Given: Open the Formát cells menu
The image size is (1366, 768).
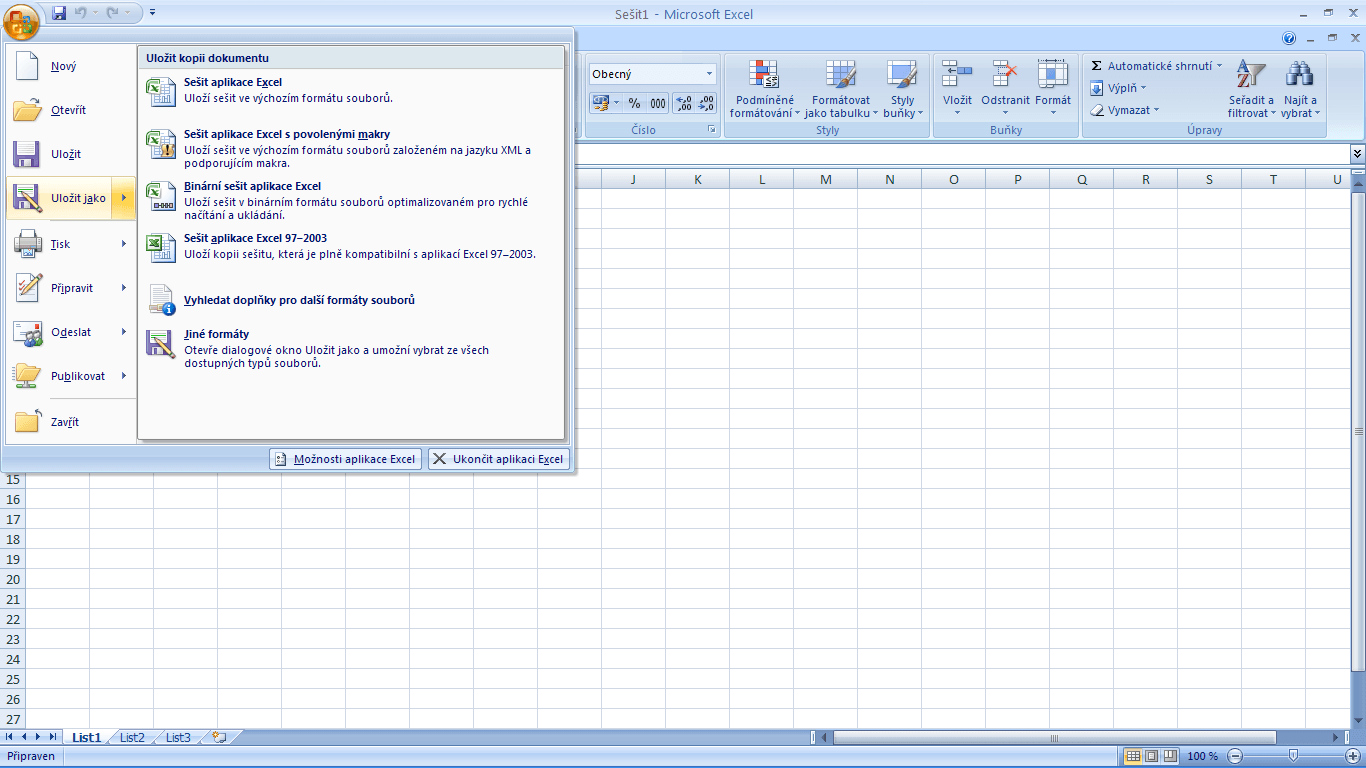Looking at the screenshot, I should 1053,88.
